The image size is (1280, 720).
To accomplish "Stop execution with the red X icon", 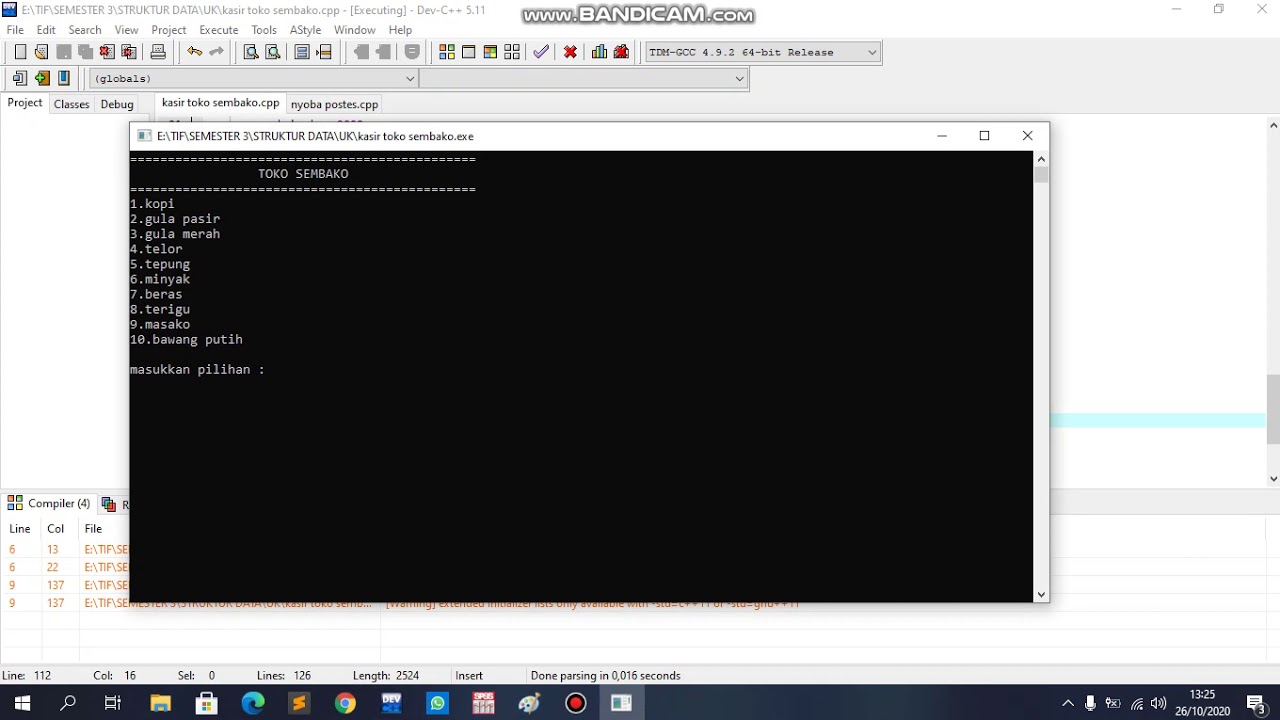I will click(x=570, y=52).
